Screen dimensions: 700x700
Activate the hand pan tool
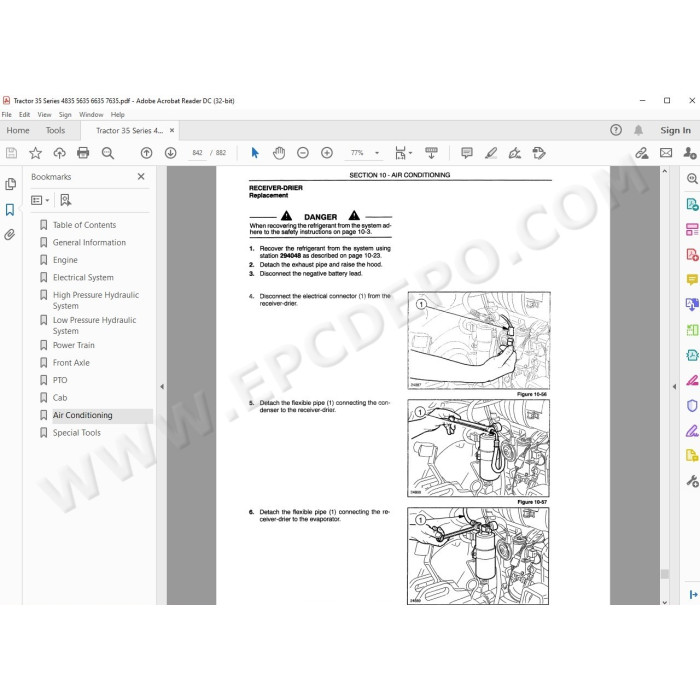click(x=279, y=153)
